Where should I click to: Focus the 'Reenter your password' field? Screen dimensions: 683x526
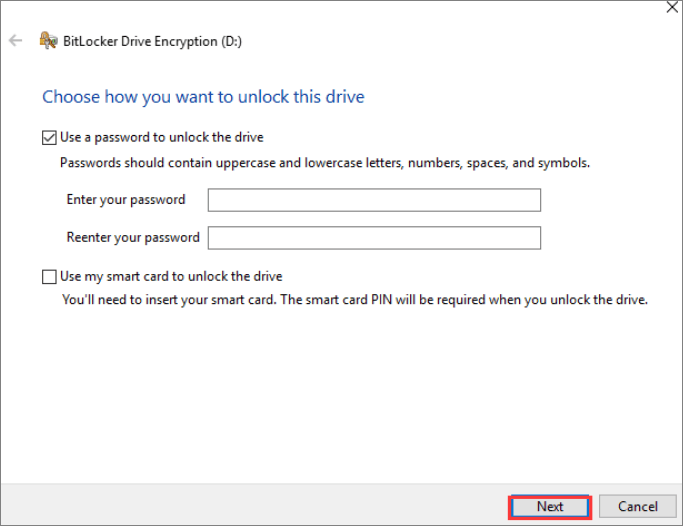pyautogui.click(x=374, y=238)
